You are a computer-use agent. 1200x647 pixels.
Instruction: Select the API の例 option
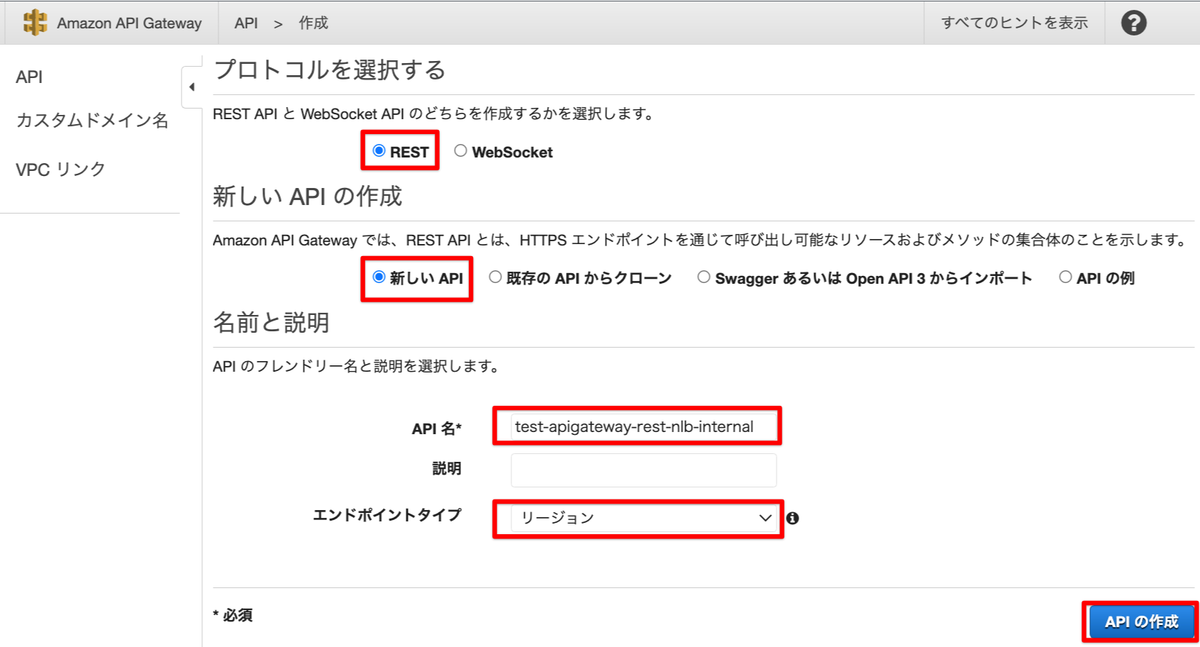click(1065, 278)
